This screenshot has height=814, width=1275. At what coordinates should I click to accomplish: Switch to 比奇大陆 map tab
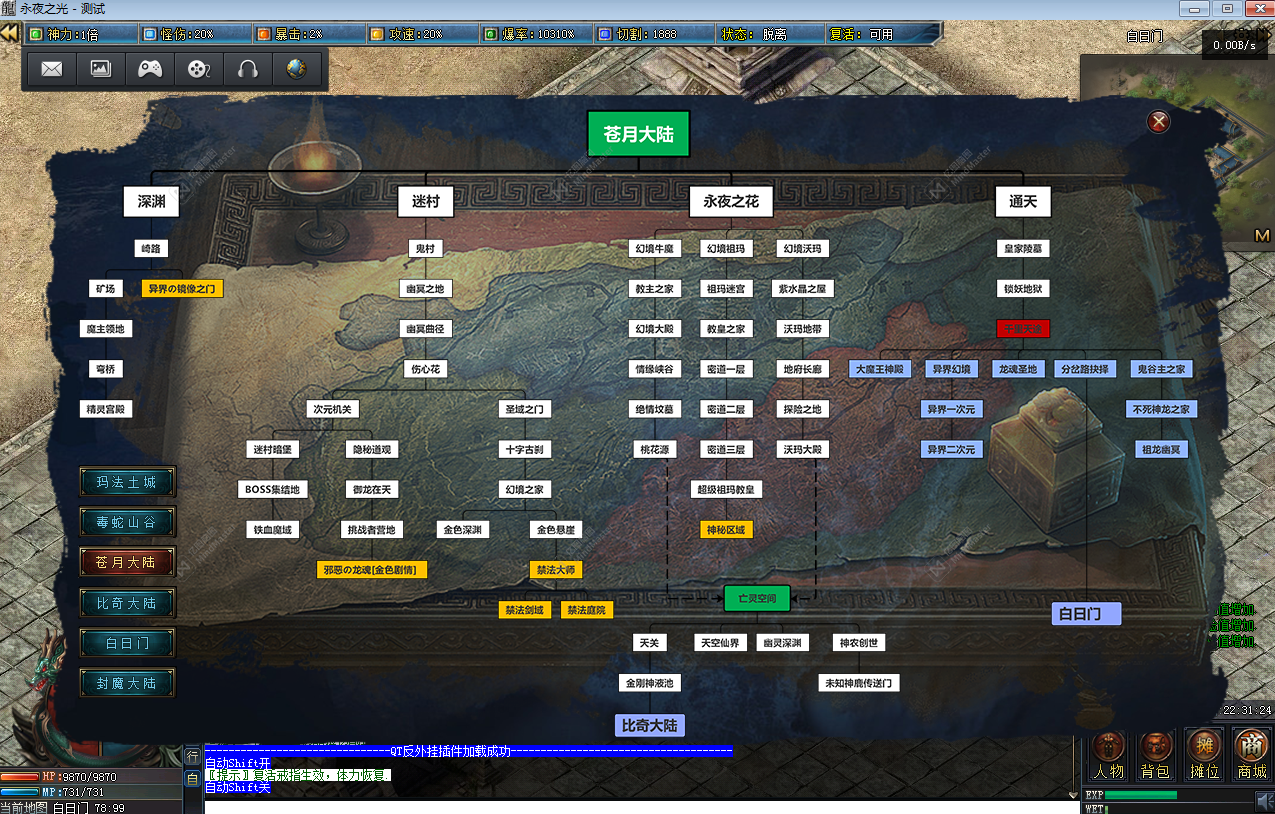[127, 603]
